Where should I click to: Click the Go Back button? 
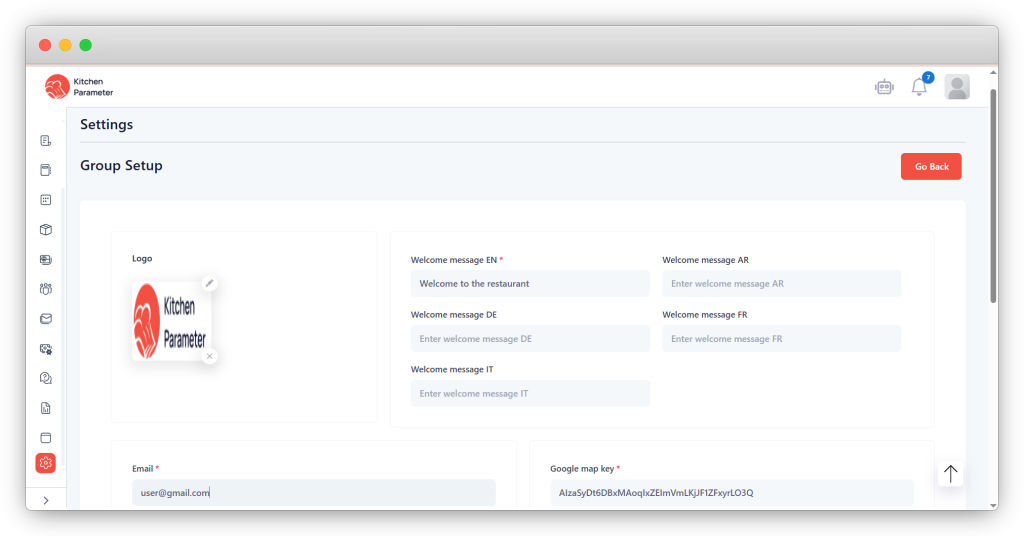[x=931, y=166]
